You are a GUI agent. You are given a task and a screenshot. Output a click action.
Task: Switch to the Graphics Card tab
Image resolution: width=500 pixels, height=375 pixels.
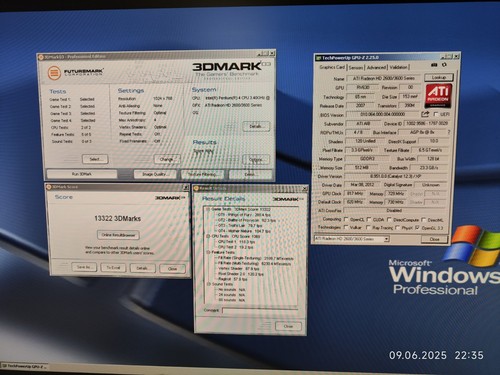332,67
